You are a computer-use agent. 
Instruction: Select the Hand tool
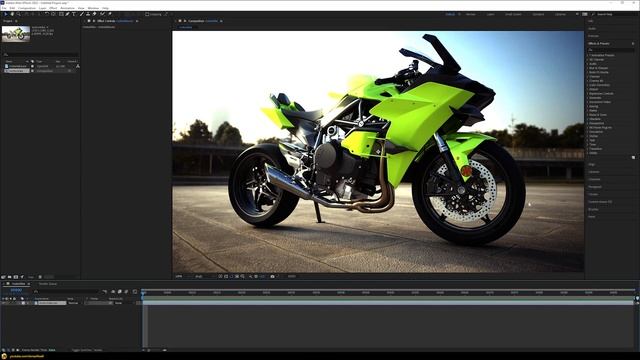pos(12,14)
